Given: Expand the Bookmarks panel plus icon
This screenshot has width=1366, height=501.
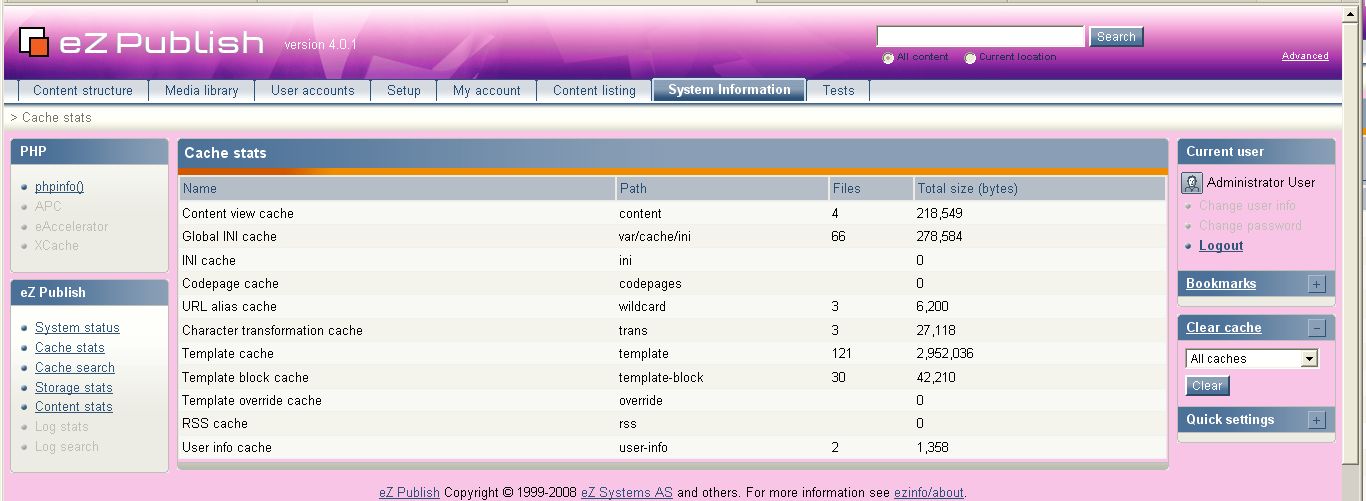Looking at the screenshot, I should 1316,284.
